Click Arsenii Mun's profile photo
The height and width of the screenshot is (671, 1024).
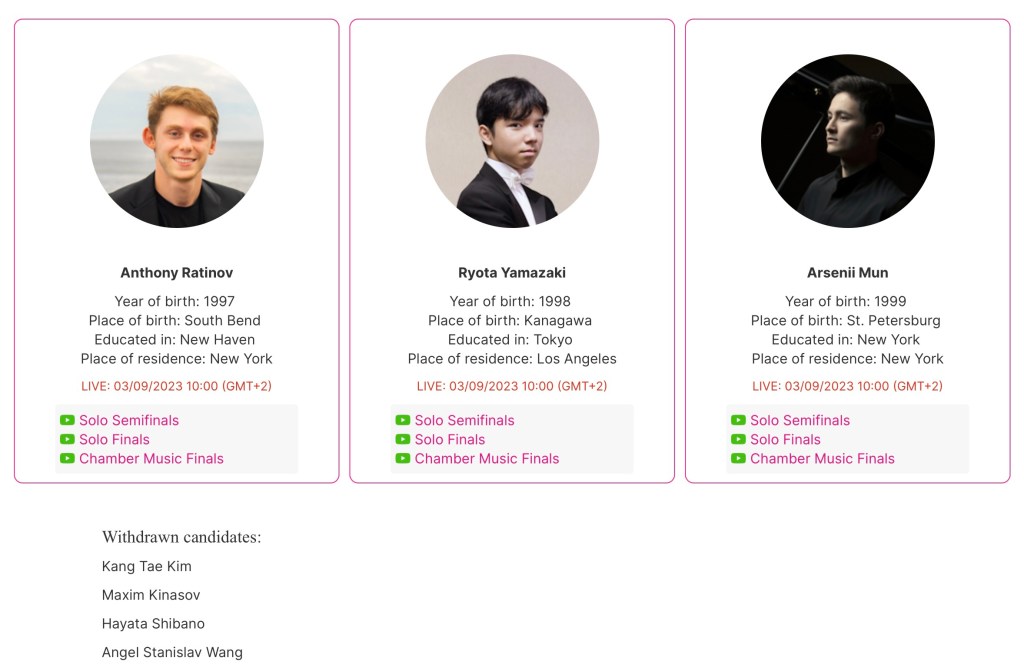point(848,141)
